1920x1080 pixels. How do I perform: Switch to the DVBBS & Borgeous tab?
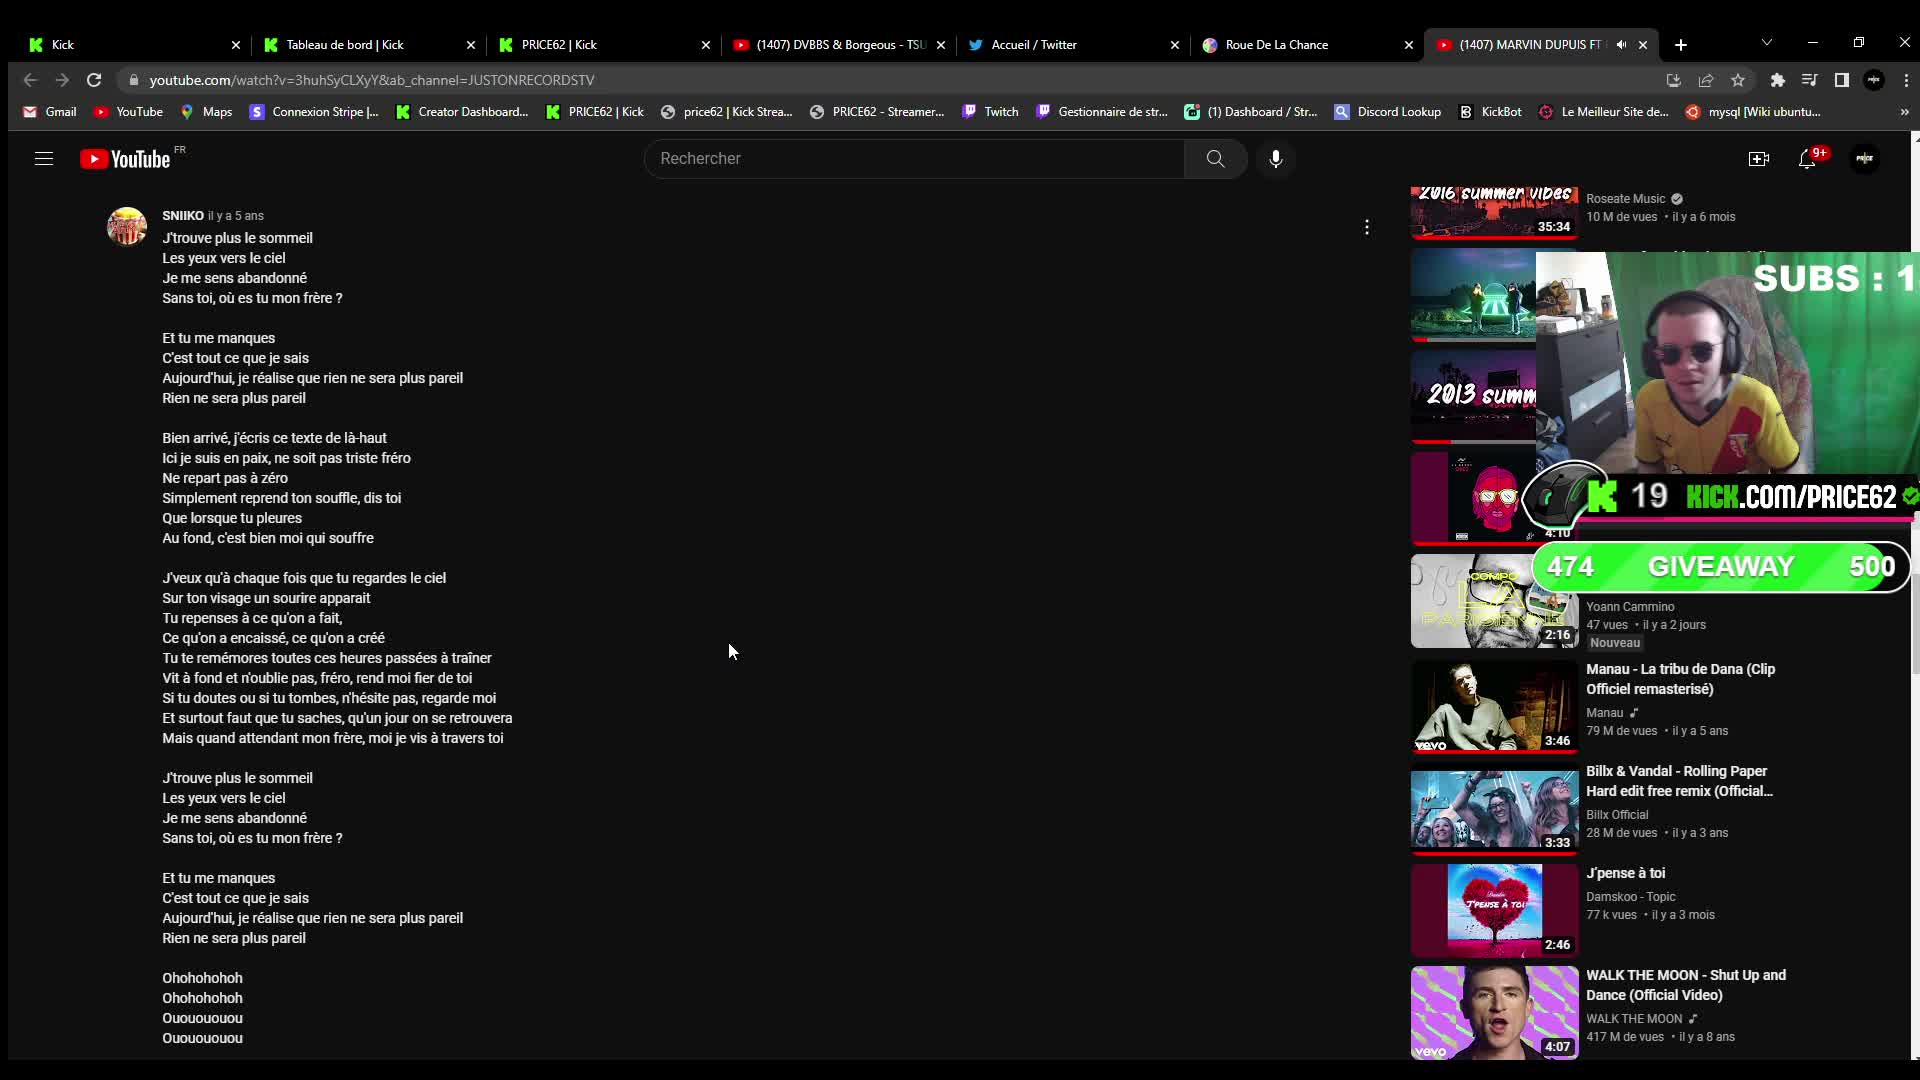coord(838,45)
